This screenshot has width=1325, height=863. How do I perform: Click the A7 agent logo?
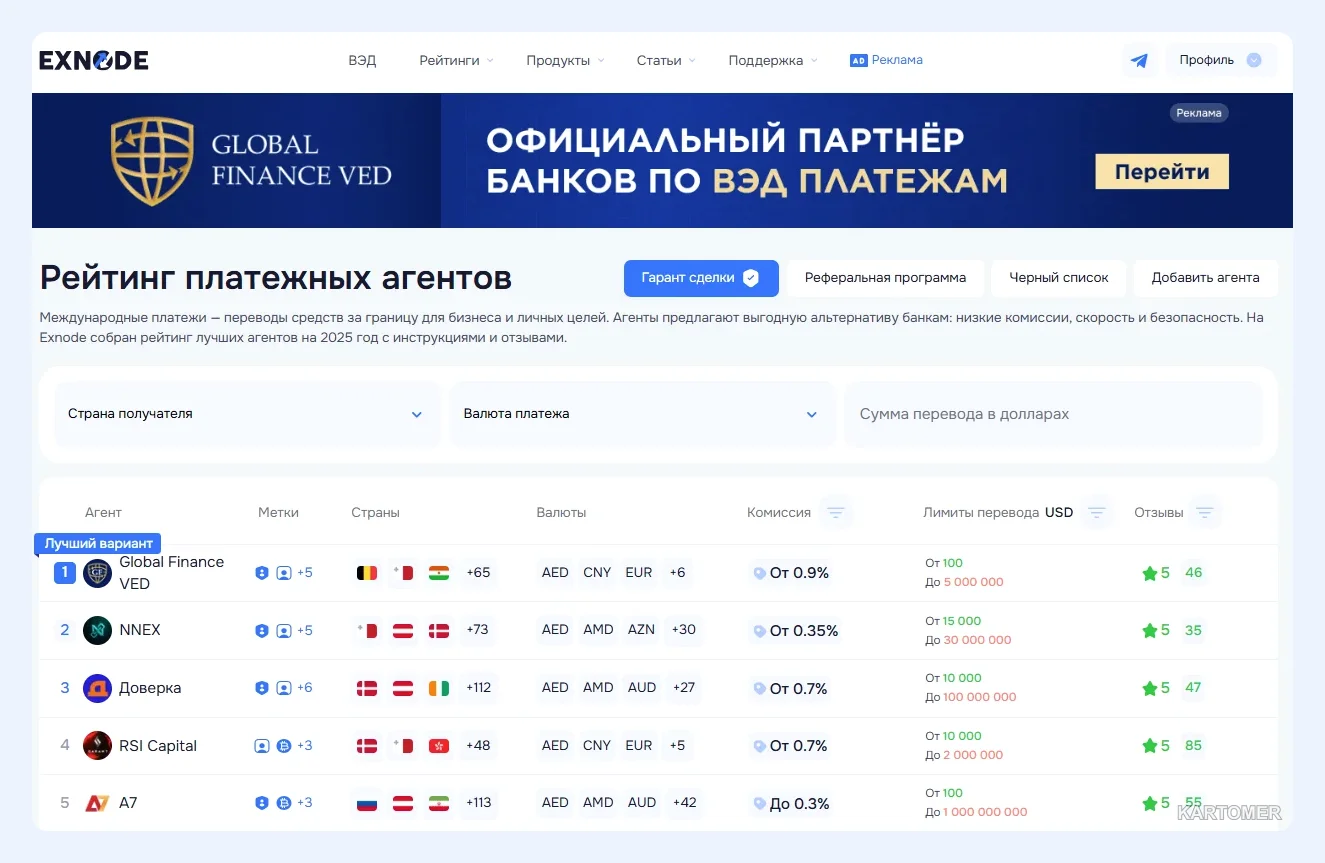click(x=97, y=803)
